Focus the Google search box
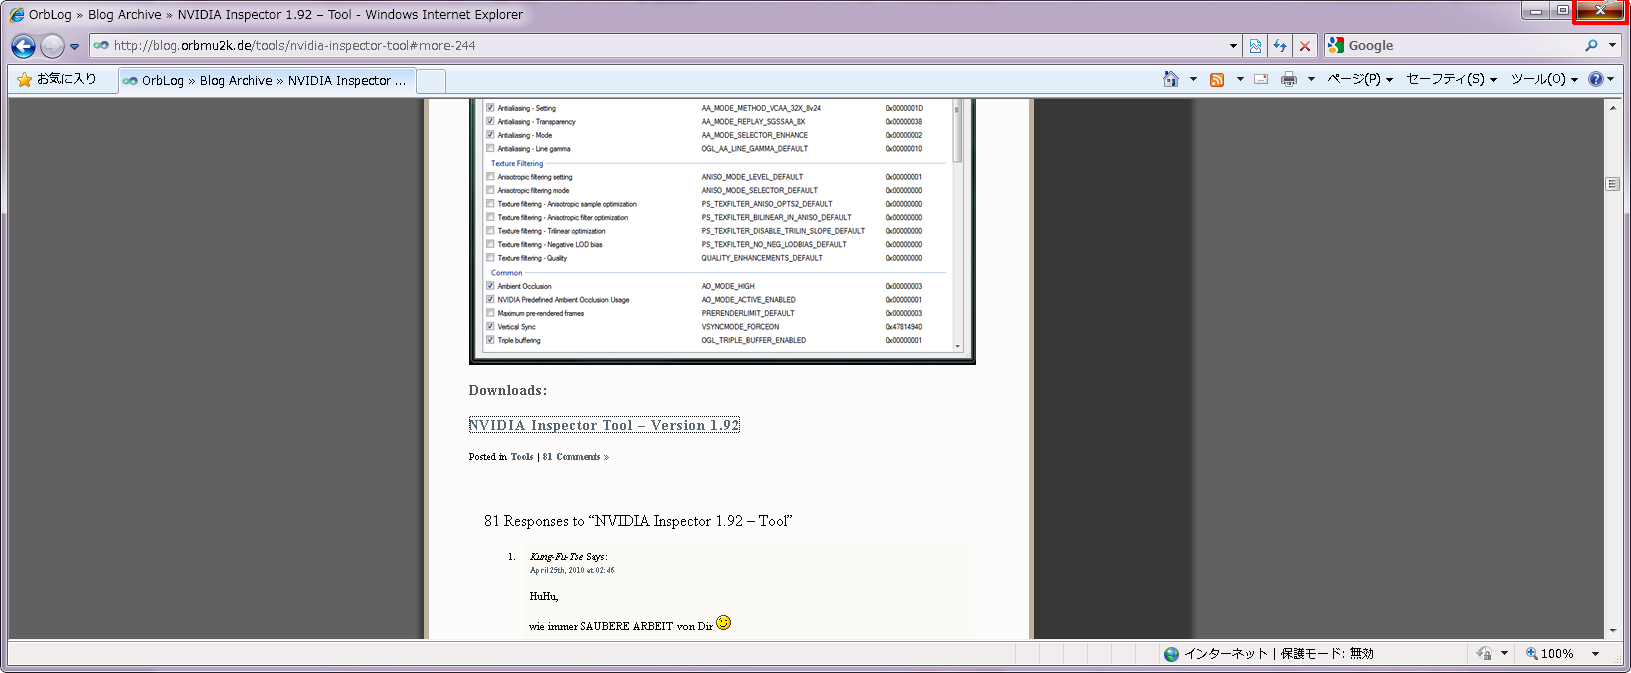This screenshot has height=673, width=1631. (x=1462, y=46)
